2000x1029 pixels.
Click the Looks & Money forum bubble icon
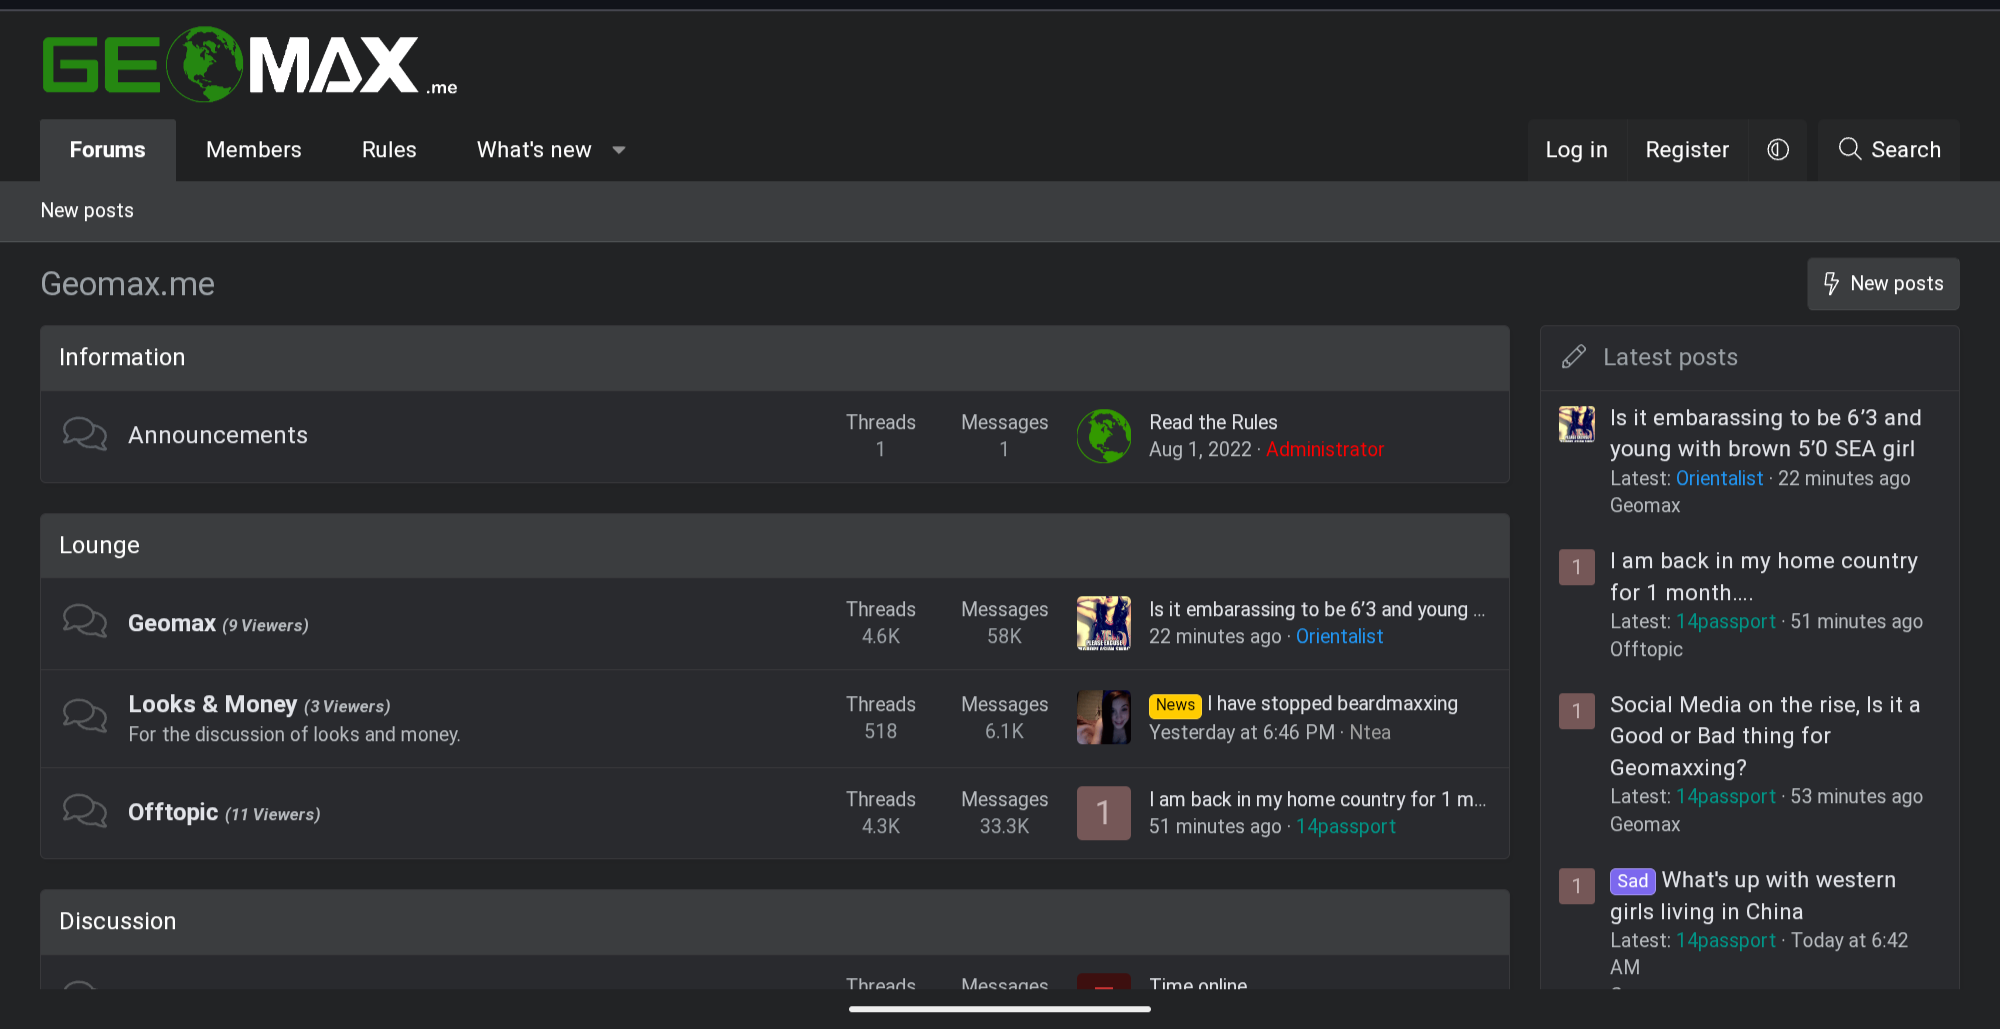[x=85, y=717]
